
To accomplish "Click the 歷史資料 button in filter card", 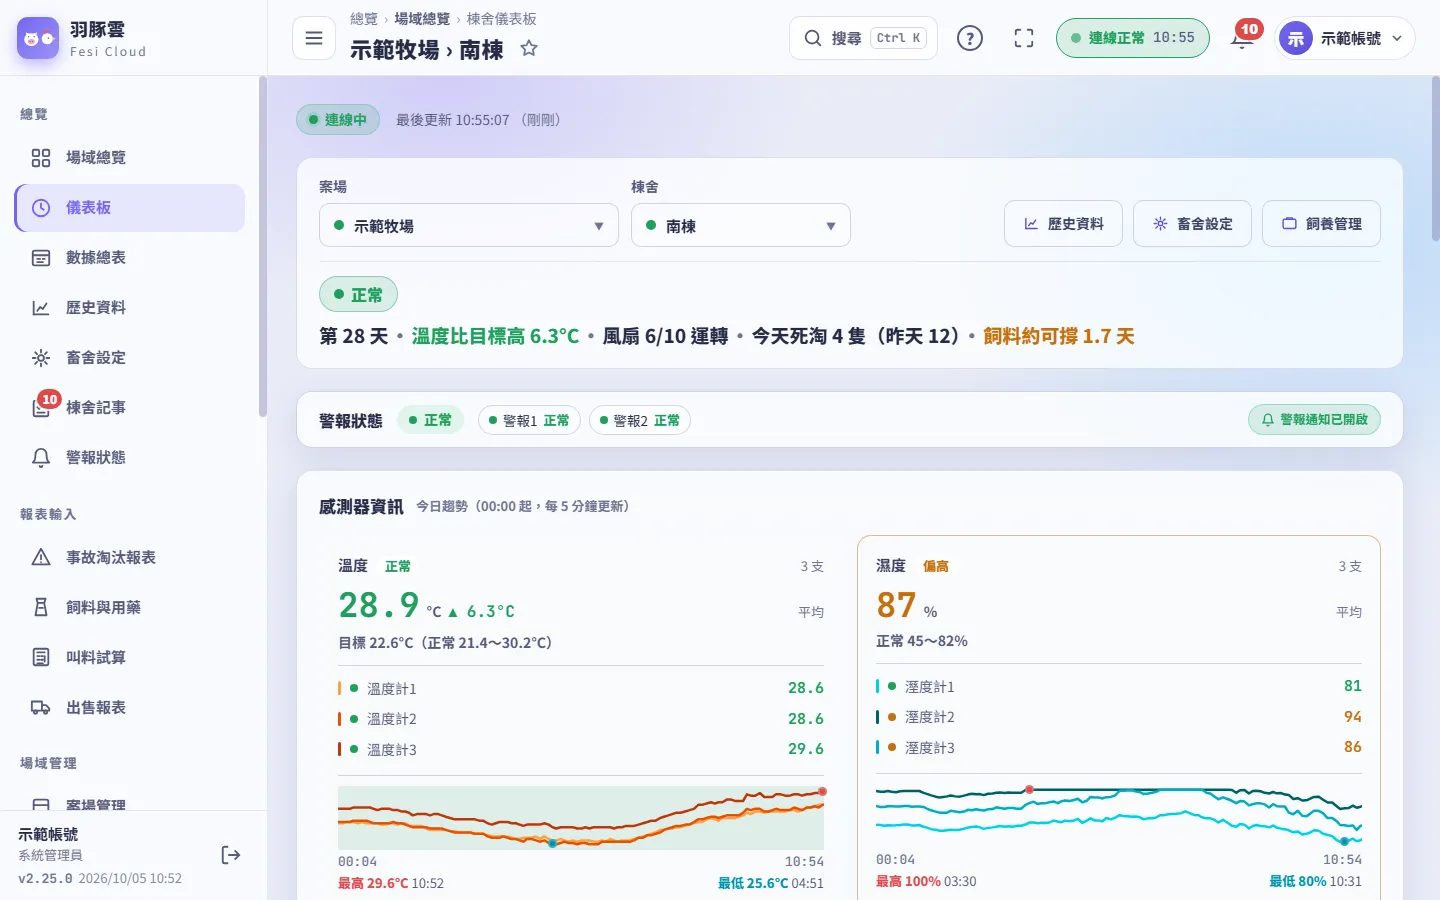I will [x=1063, y=224].
